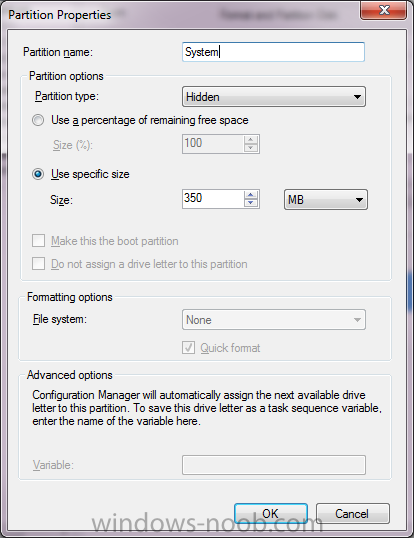Click the Size field showing 350
Viewport: 414px width, 538px height.
coord(213,199)
